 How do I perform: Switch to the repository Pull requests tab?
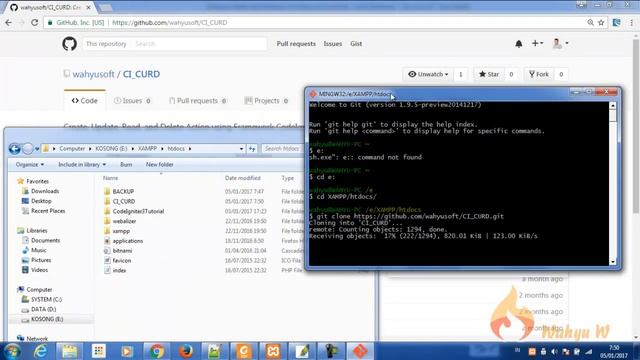coord(198,100)
